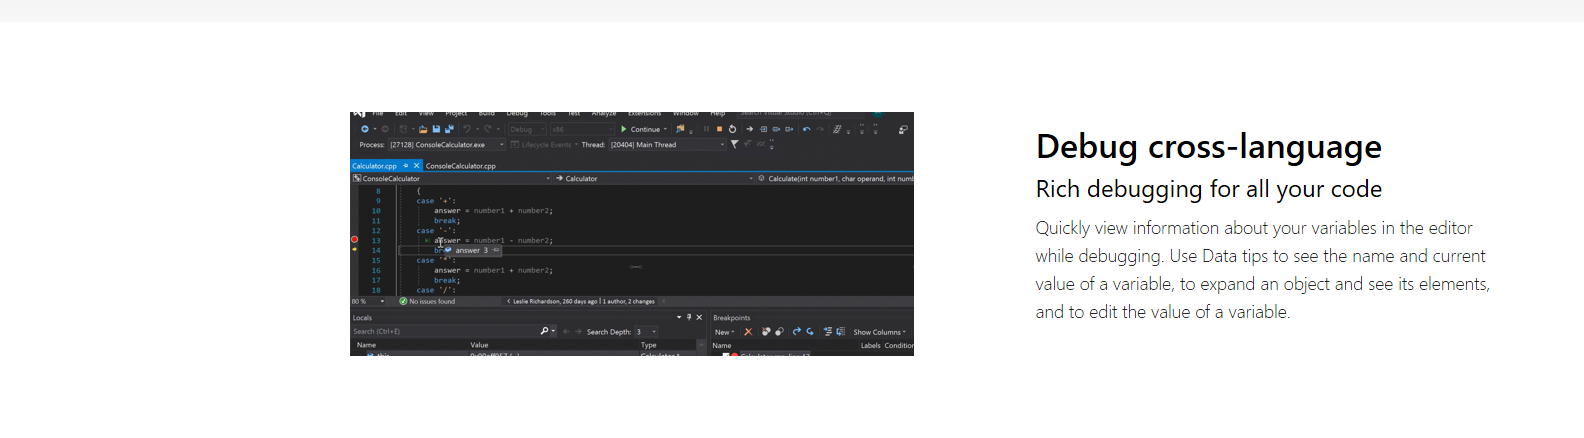Viewport: 1584px width, 438px height.
Task: Click the Breakpoints Labels column header
Action: pyautogui.click(x=871, y=345)
